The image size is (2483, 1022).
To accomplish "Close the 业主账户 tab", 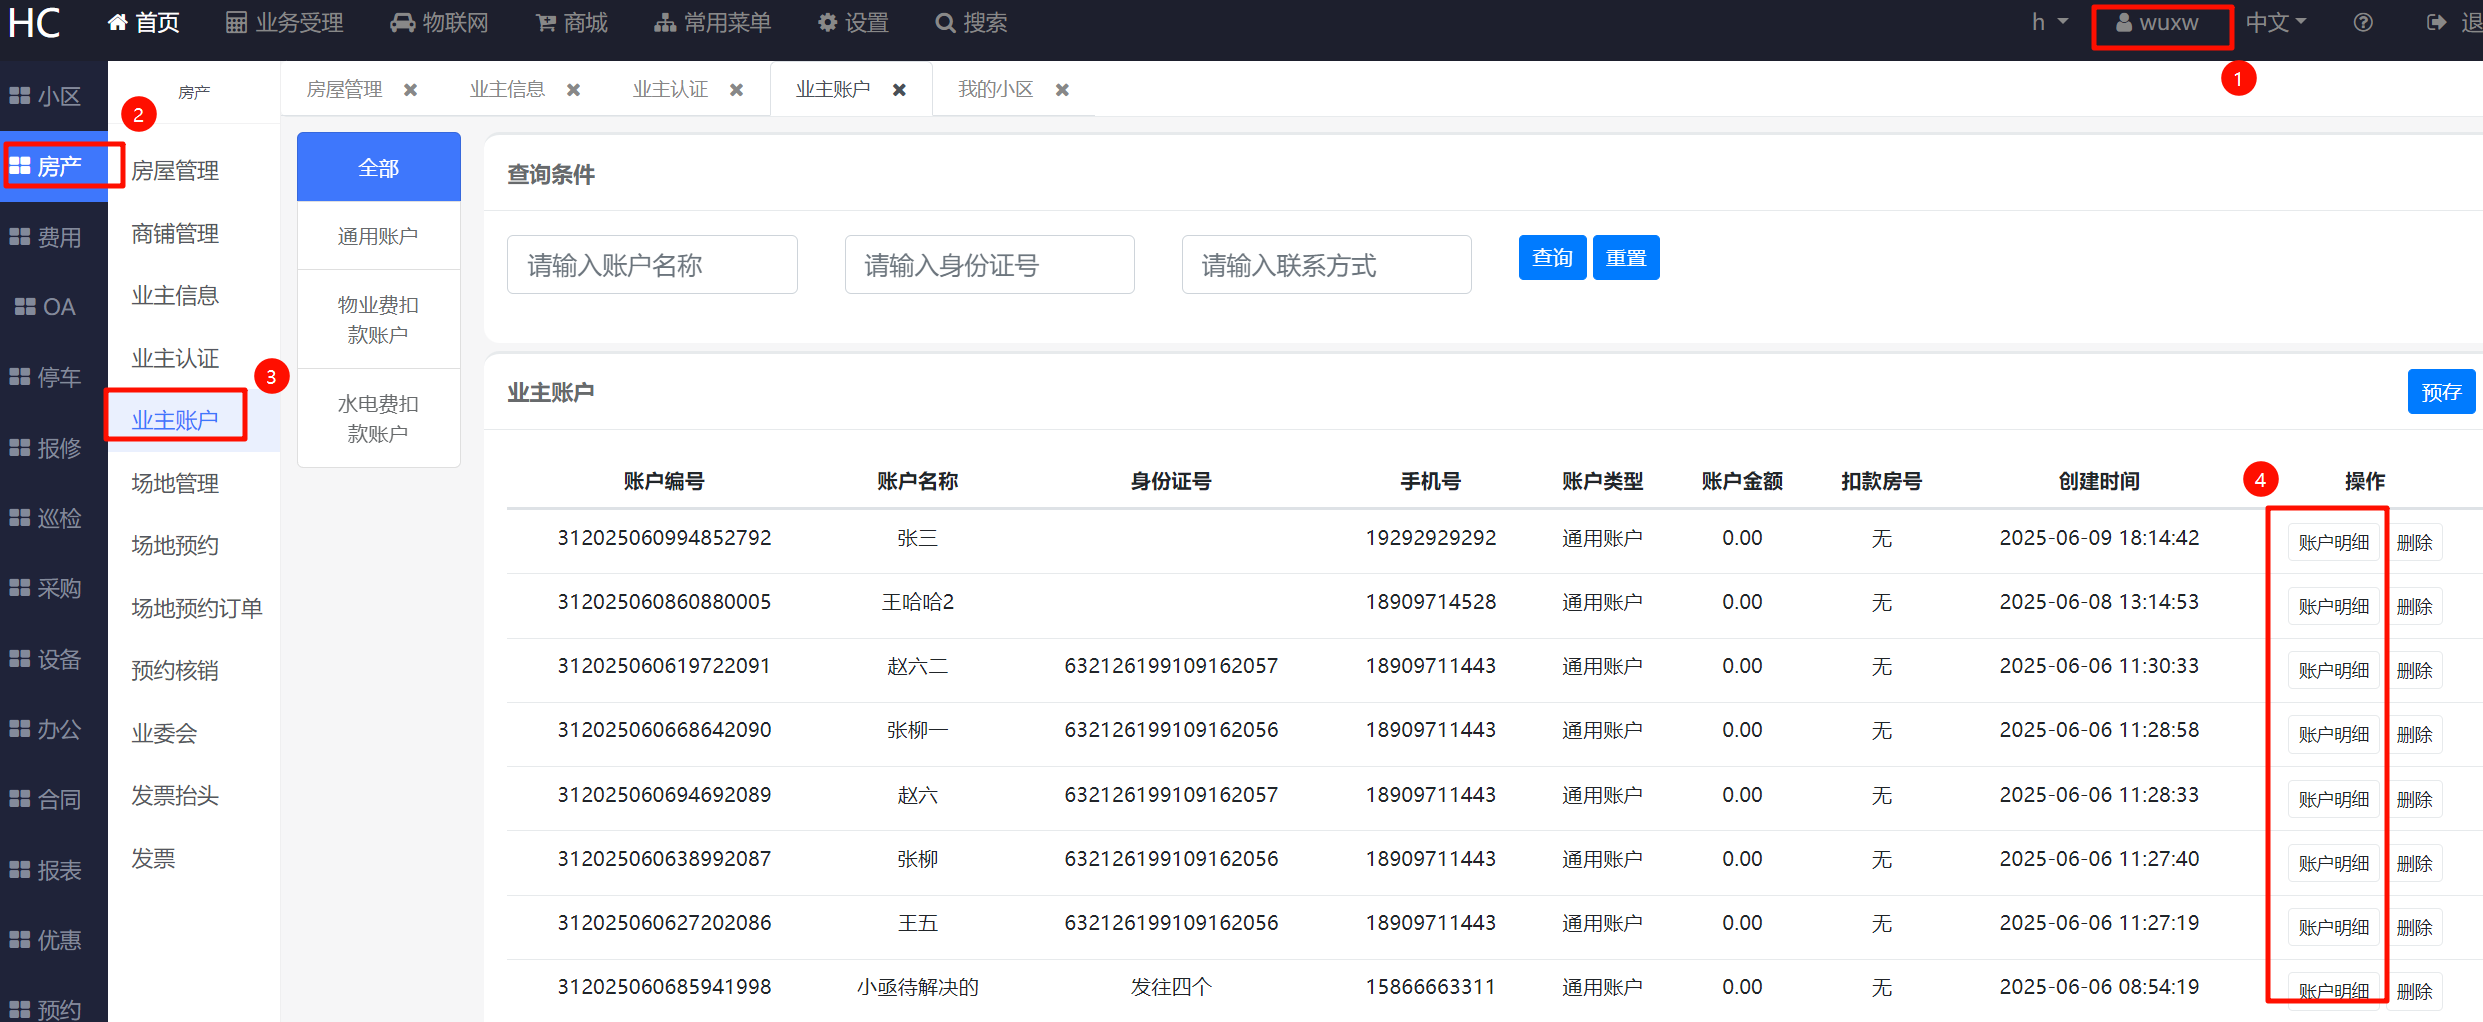I will point(899,90).
